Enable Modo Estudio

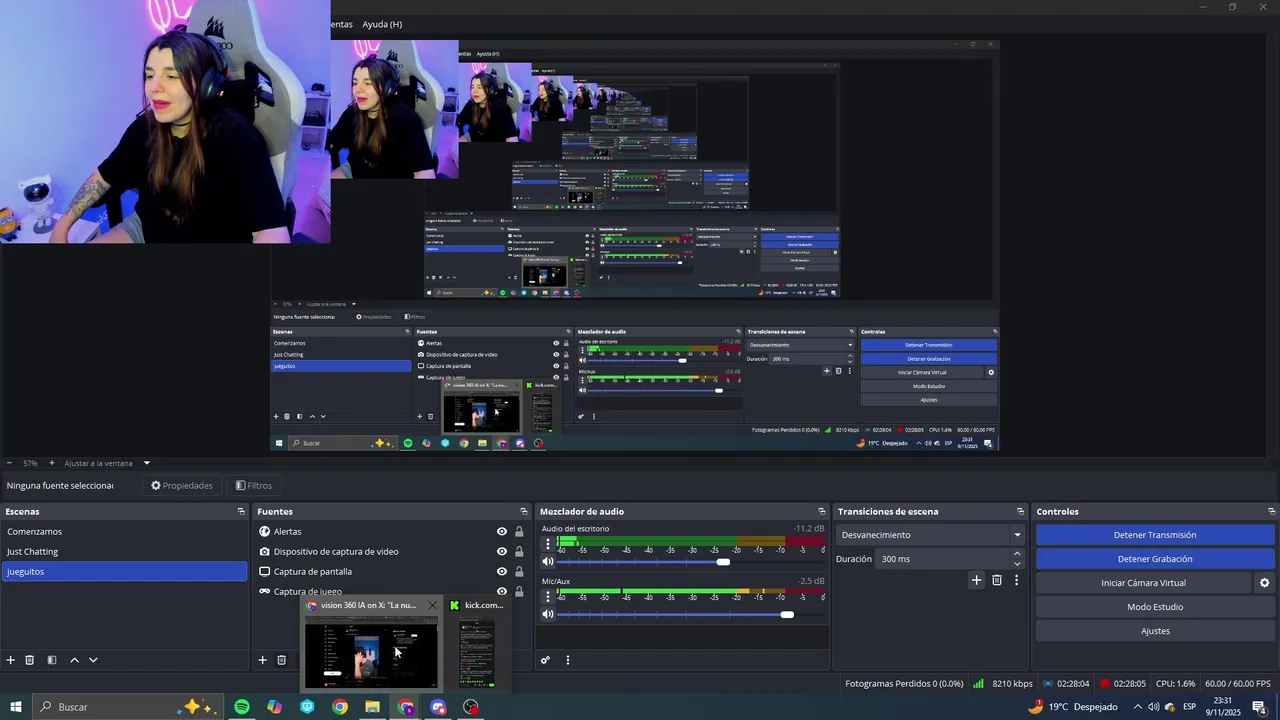click(1155, 607)
